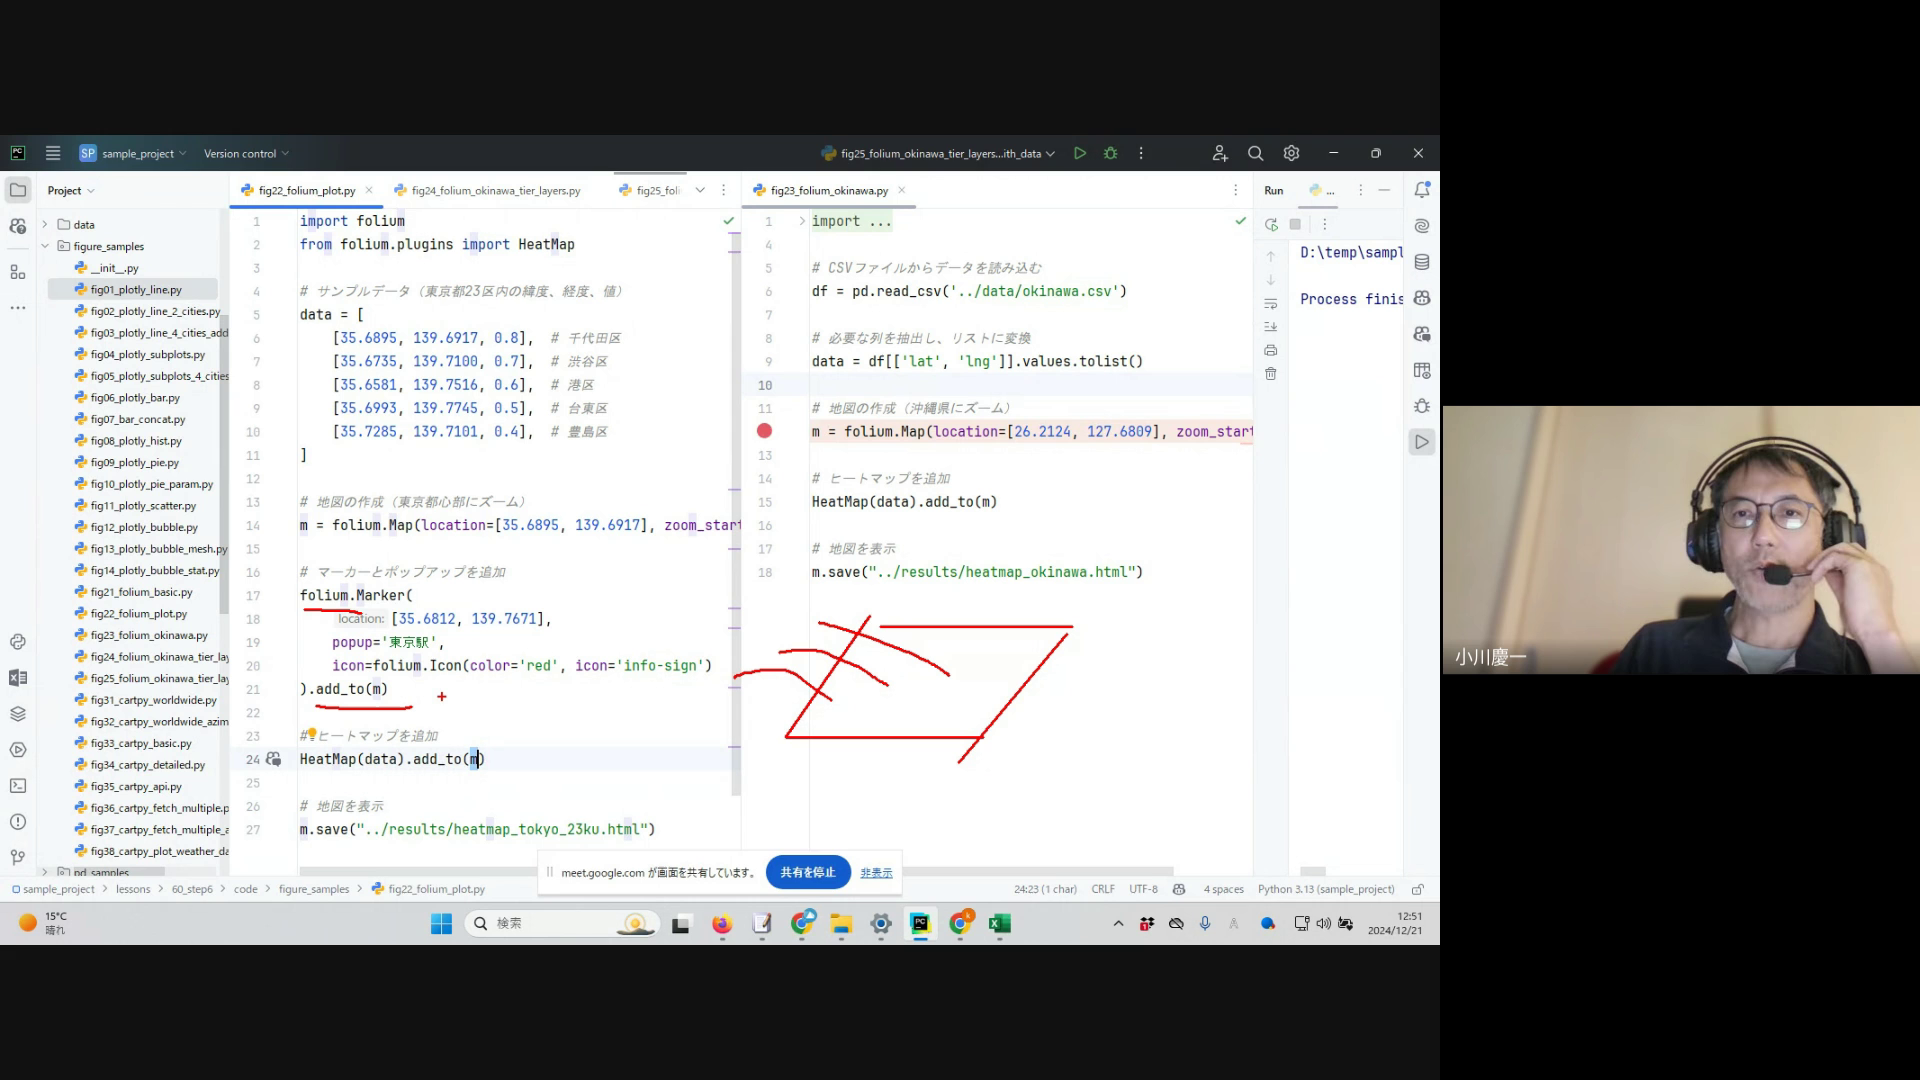The image size is (1920, 1080).
Task: Toggle the breakpoint on the folium.Map line
Action: 764,431
